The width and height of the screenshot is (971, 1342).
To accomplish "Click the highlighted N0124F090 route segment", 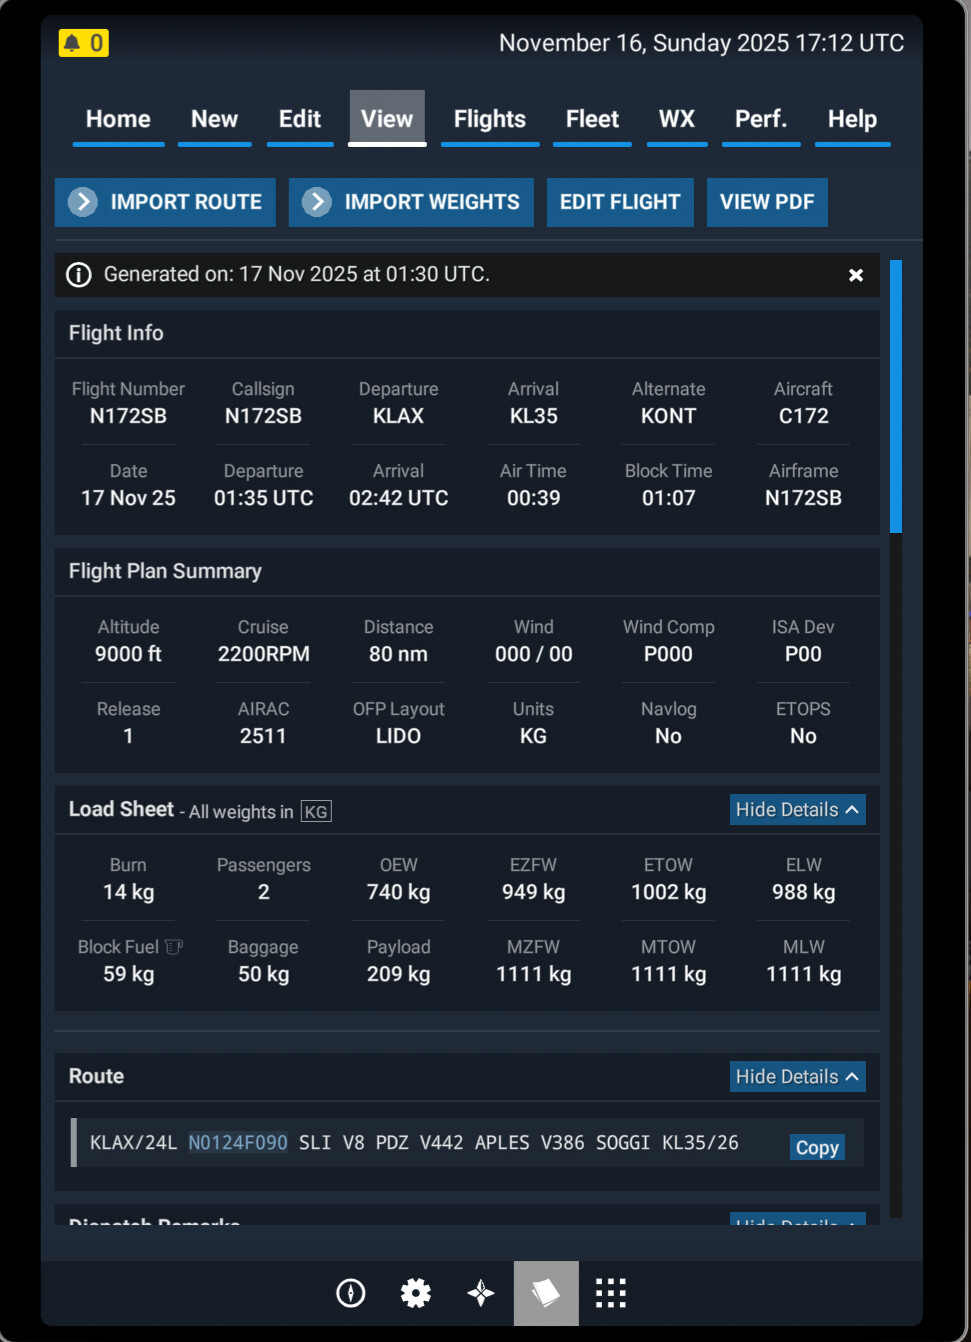I will coord(238,1143).
